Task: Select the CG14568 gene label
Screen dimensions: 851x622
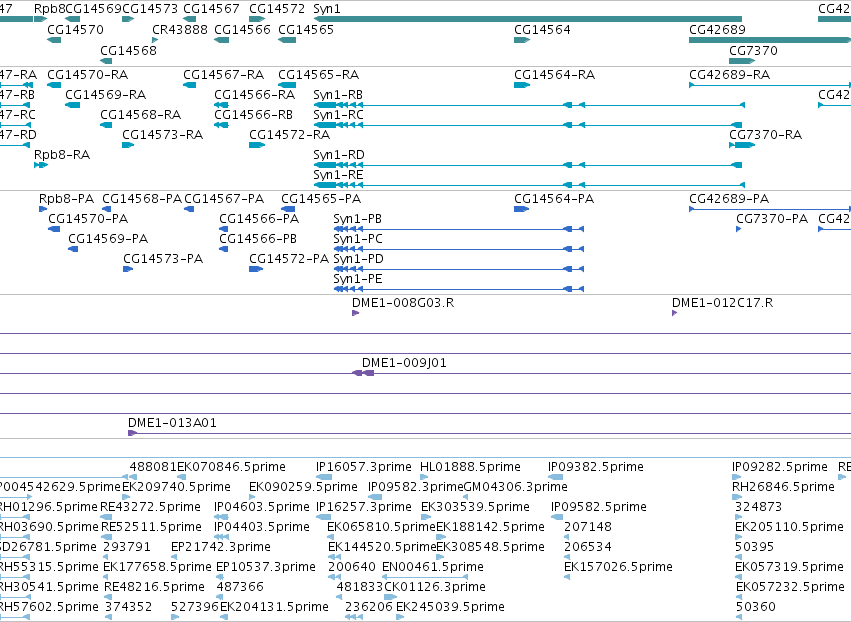Action: coord(128,50)
